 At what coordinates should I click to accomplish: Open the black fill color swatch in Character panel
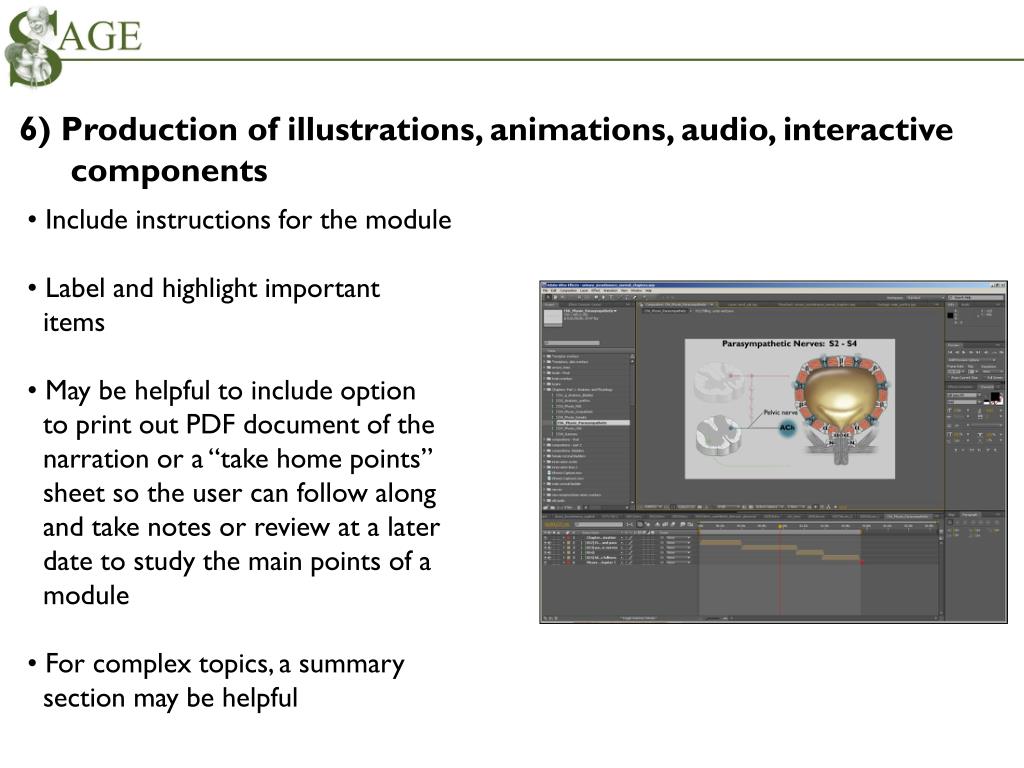(x=995, y=396)
